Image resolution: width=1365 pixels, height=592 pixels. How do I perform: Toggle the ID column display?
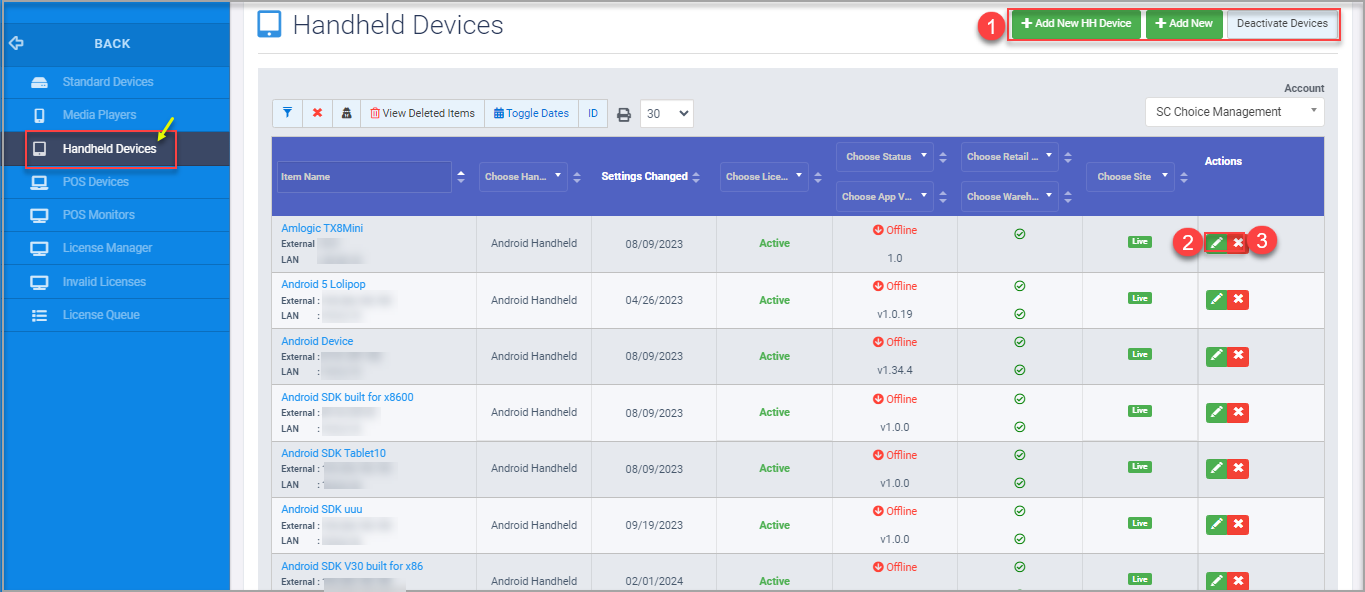point(593,113)
